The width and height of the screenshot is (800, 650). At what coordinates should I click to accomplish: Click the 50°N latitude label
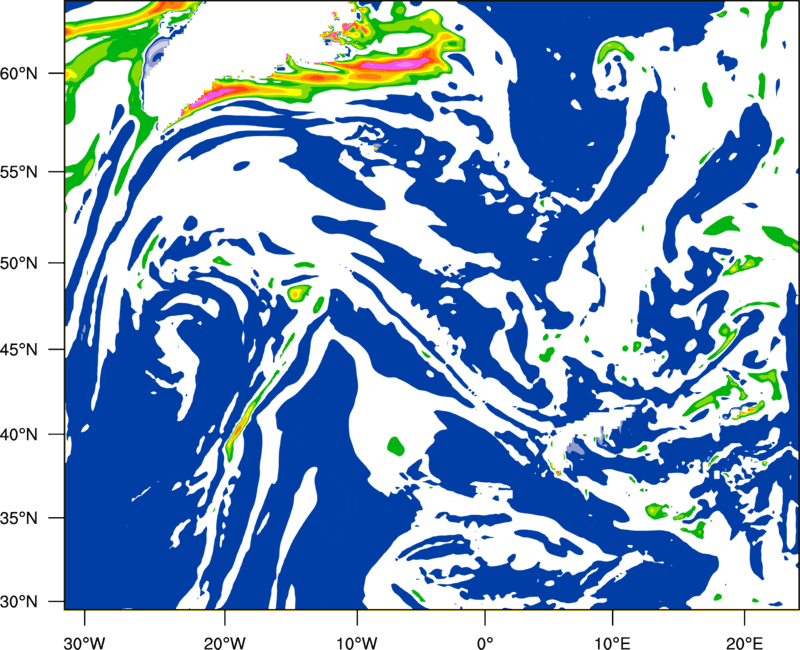pos(19,263)
